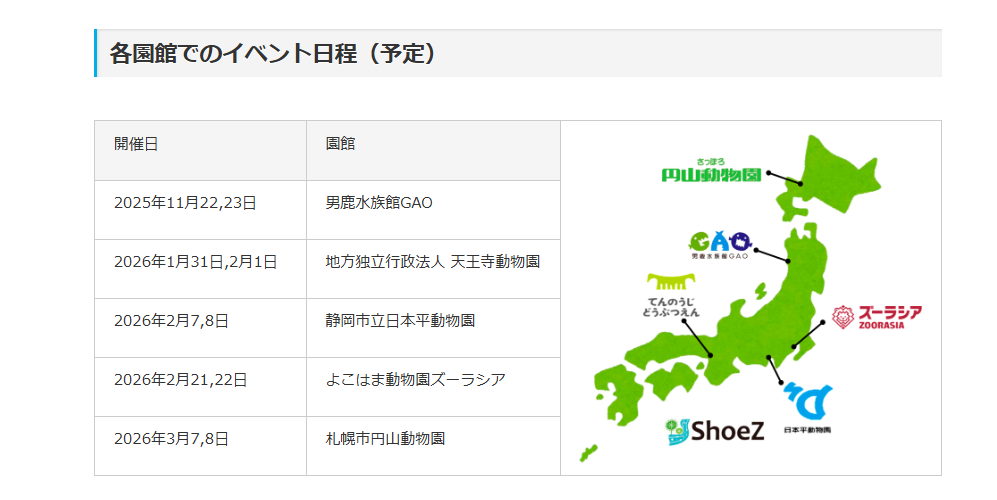Click the 札幌市円山動物園 venue cell
The height and width of the screenshot is (500, 997).
click(385, 439)
